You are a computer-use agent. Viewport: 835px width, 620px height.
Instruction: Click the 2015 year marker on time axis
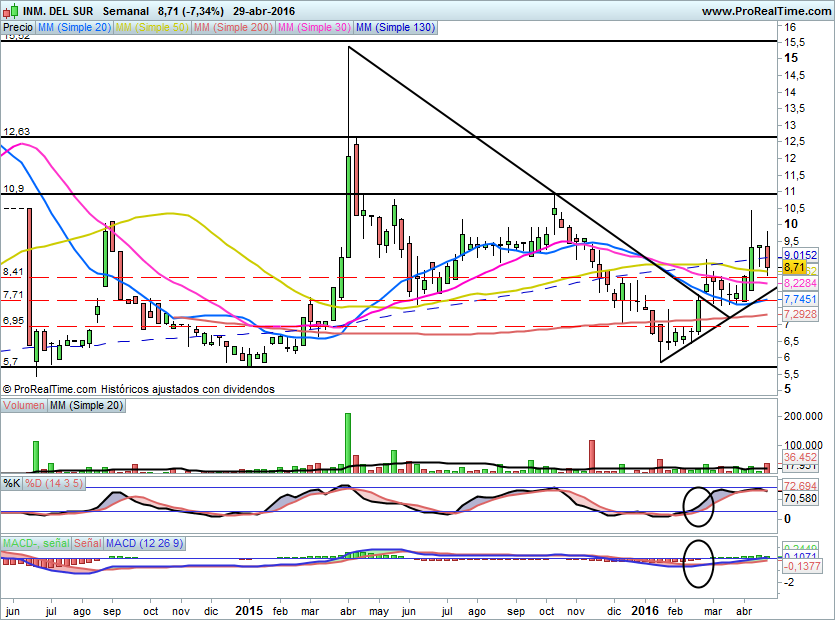click(249, 611)
